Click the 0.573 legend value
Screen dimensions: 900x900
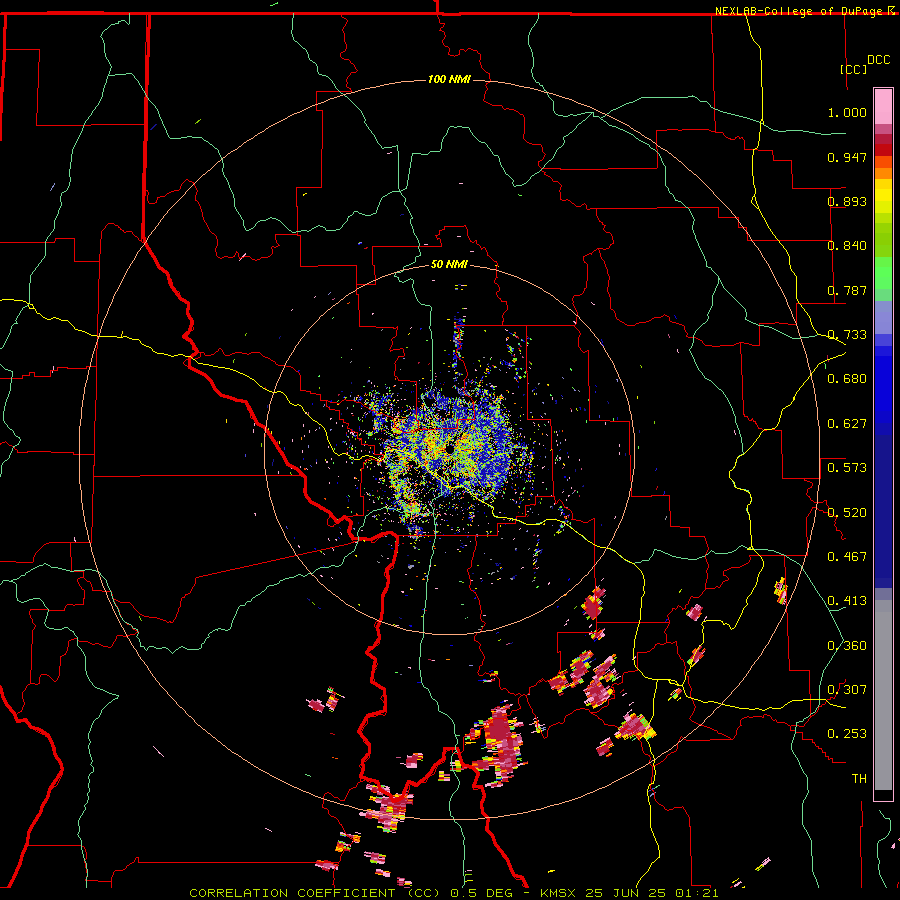pyautogui.click(x=847, y=468)
